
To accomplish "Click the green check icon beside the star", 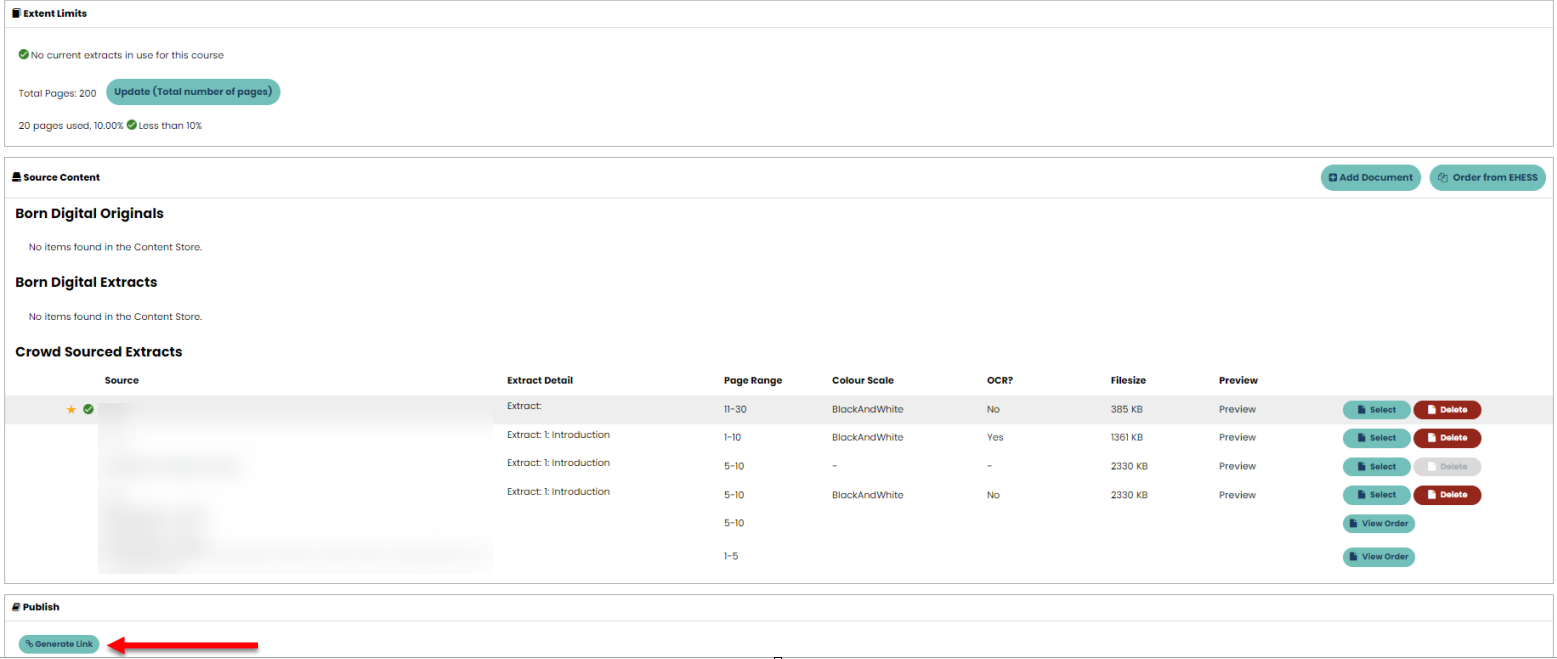I will 88,410.
